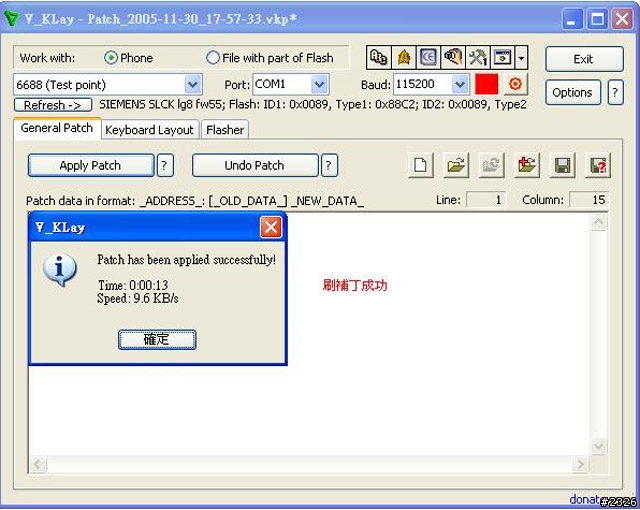Screen dimensions: 640x510
Task: Open the Flasher tab
Action: tap(225, 130)
